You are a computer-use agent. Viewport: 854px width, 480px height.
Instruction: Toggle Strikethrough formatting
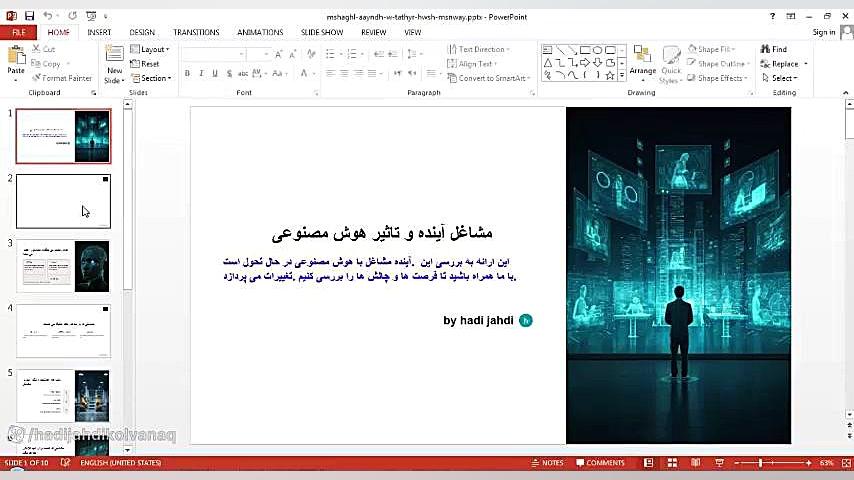point(243,73)
